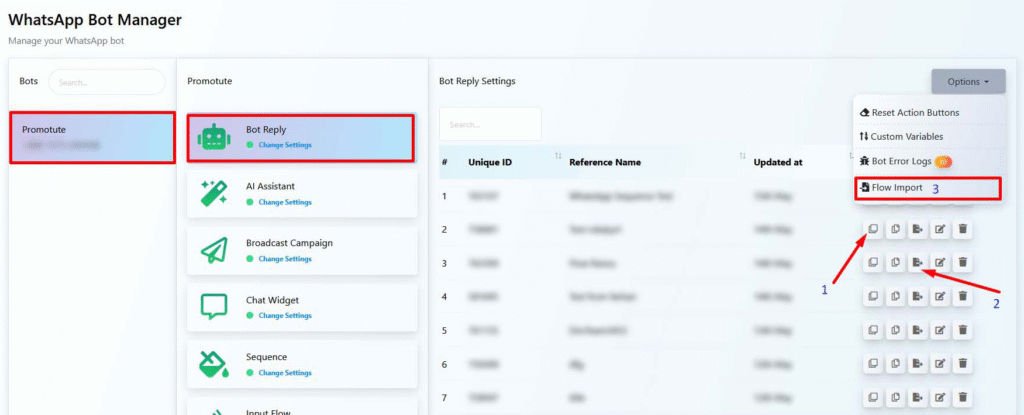Viewport: 1024px width, 415px height.
Task: Click the speech bubble Chat Widget icon
Action: coord(213,307)
